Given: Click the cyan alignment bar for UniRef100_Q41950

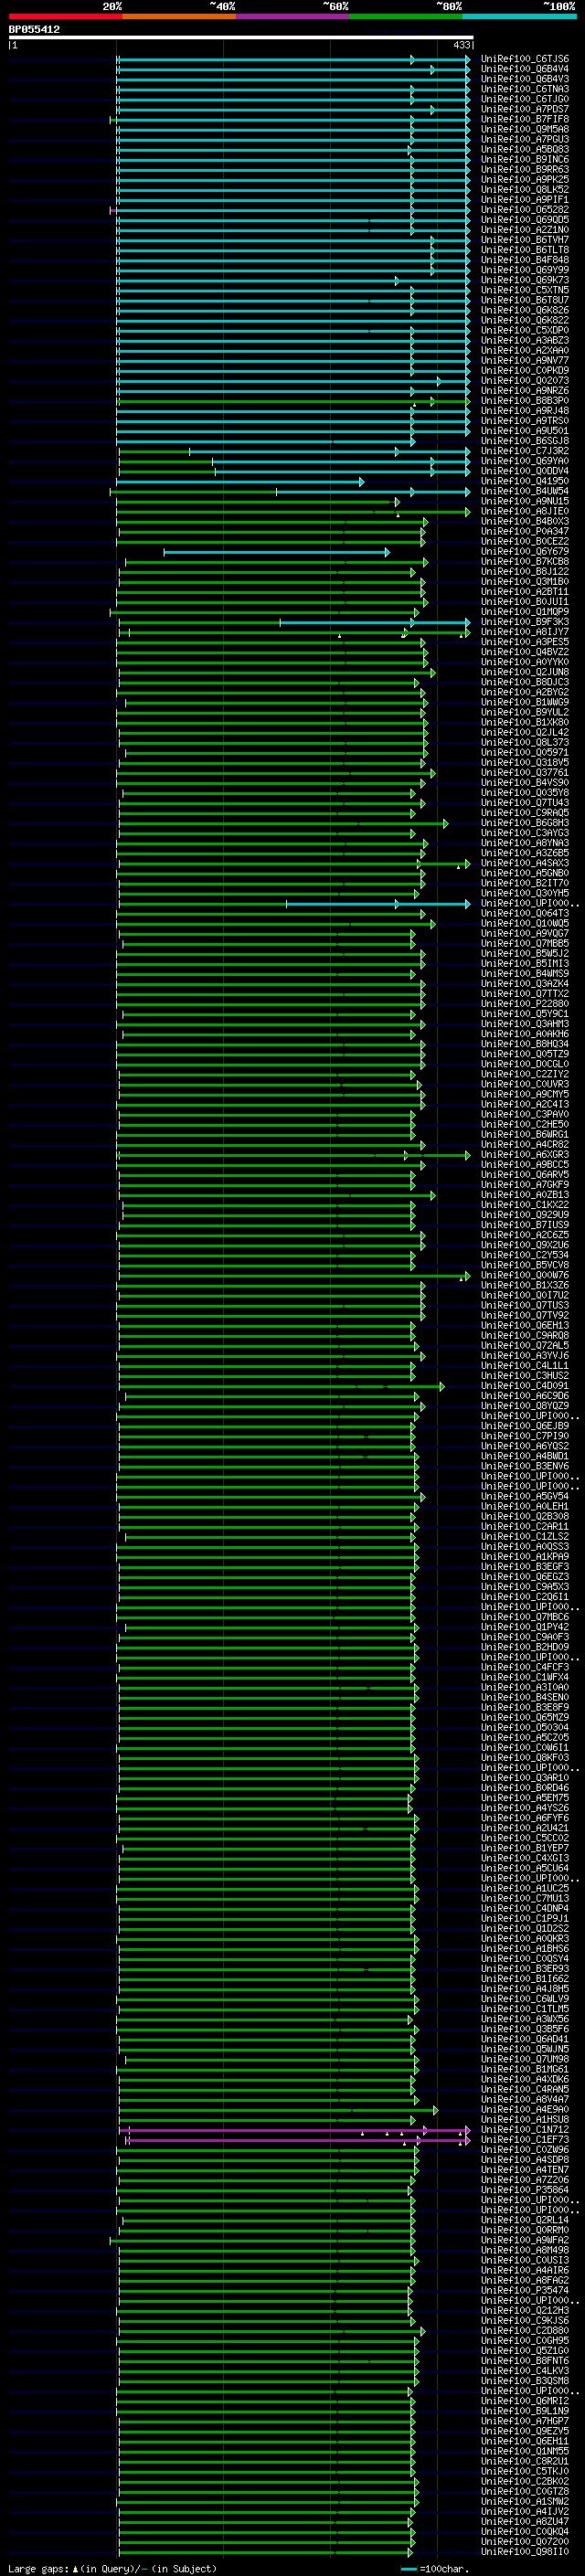Looking at the screenshot, I should (240, 482).
